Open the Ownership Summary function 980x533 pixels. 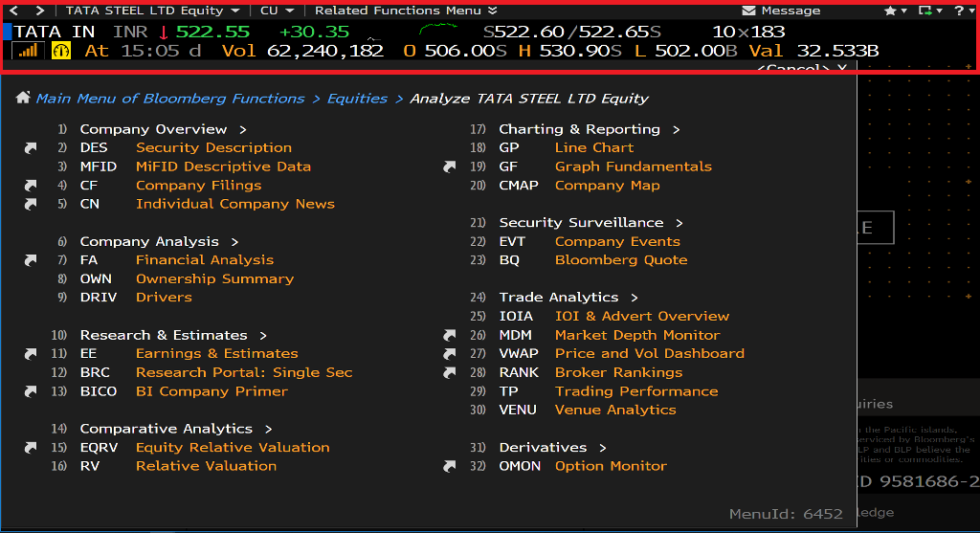tap(214, 279)
